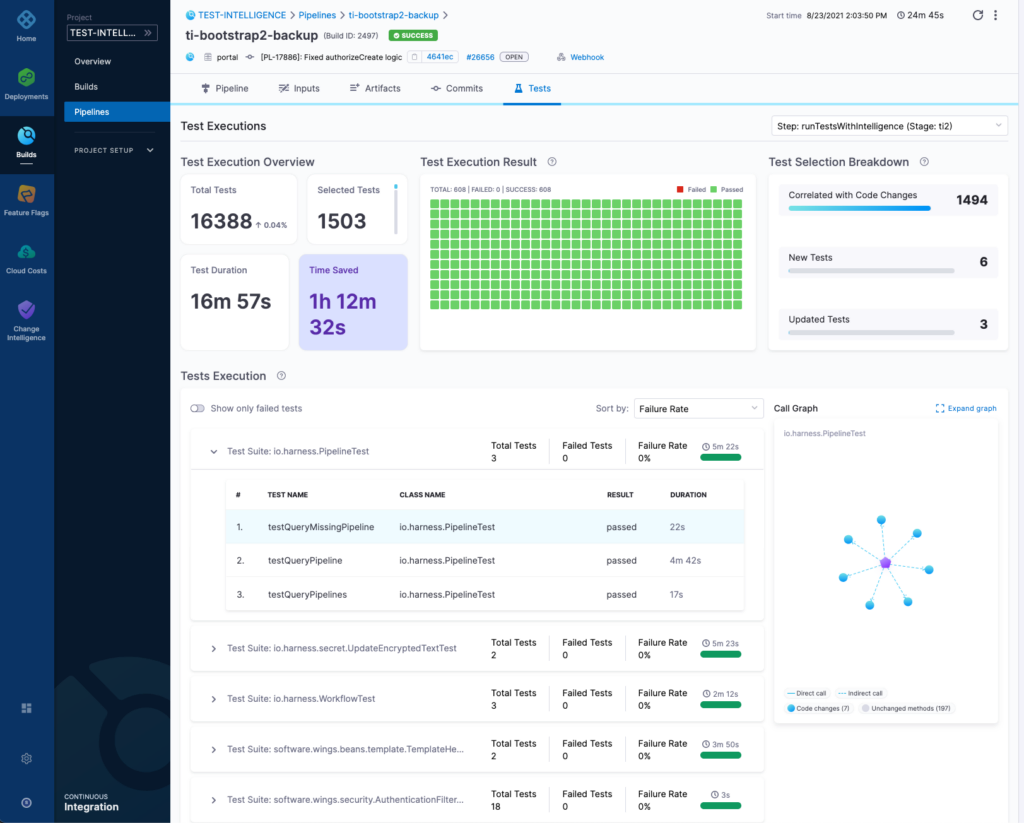Image resolution: width=1024 pixels, height=823 pixels.
Task: Open Overview in project menu
Action: [x=93, y=61]
